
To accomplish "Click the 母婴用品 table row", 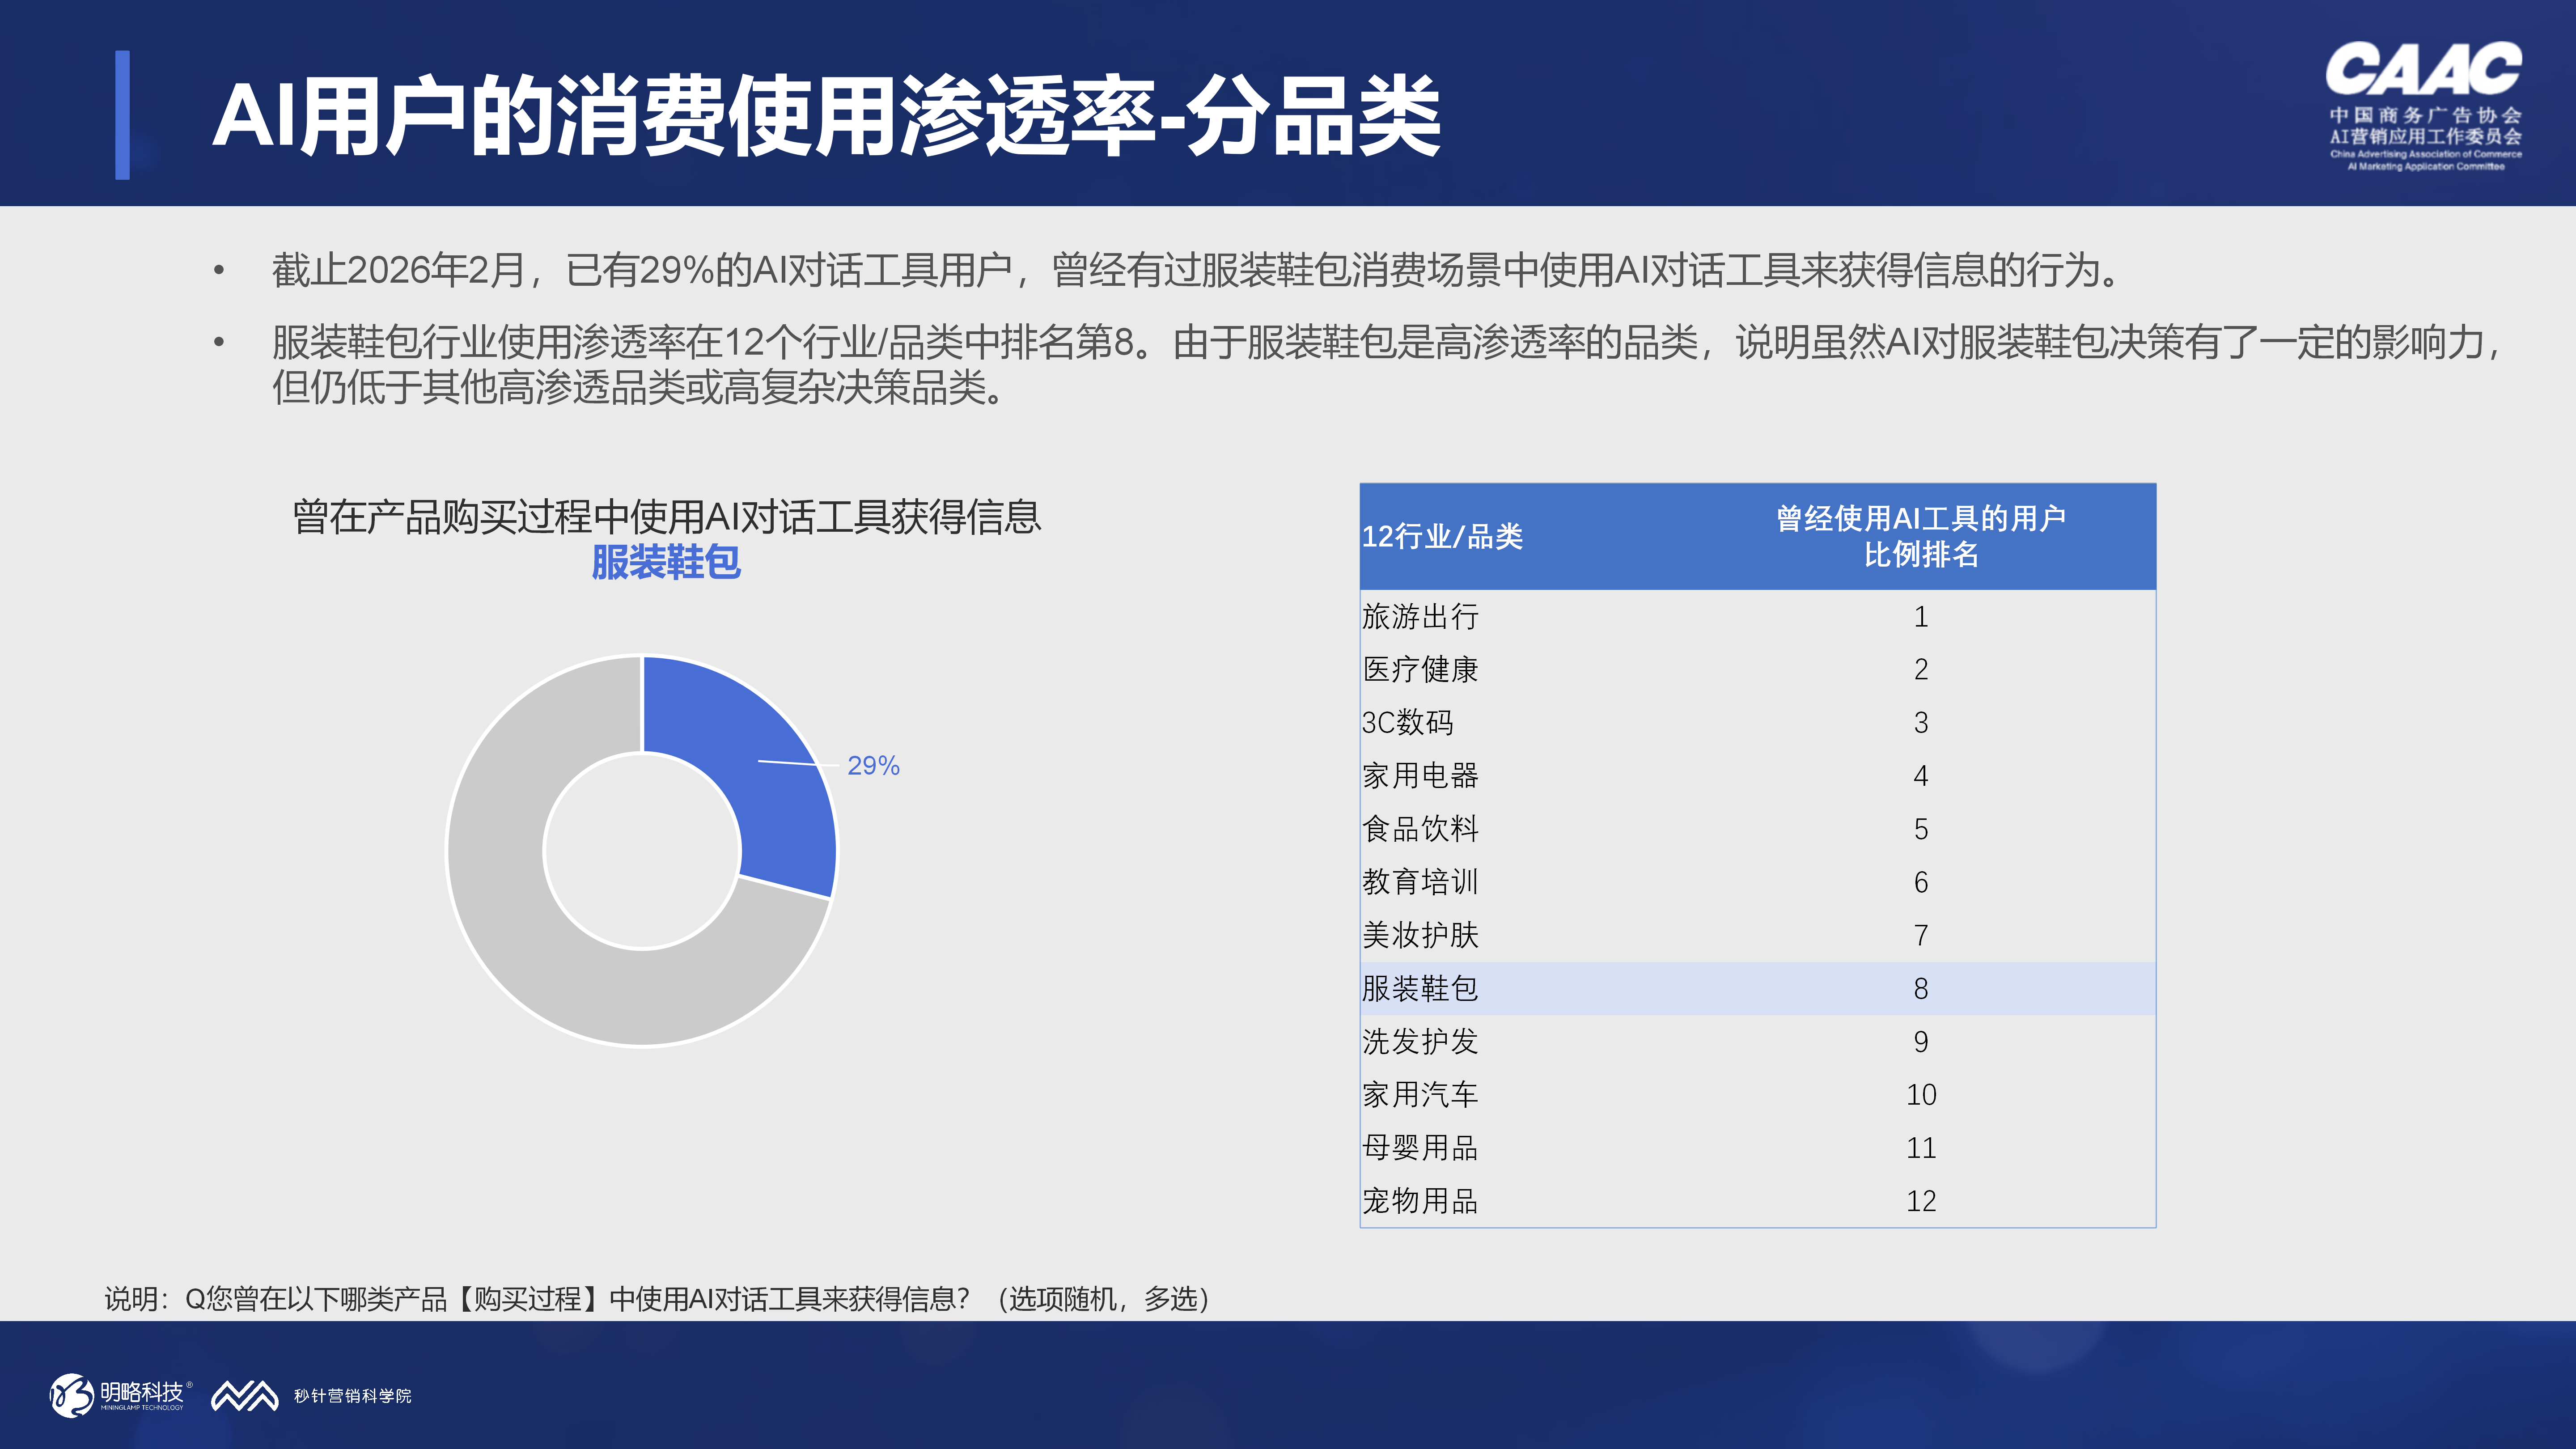I will point(1757,1147).
